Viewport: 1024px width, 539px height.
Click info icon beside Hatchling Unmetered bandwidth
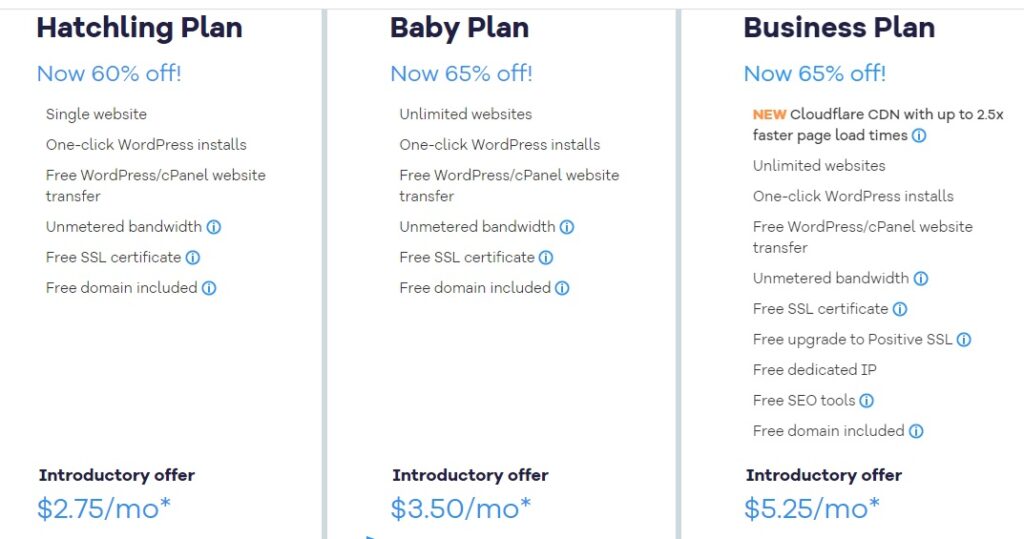click(x=214, y=227)
